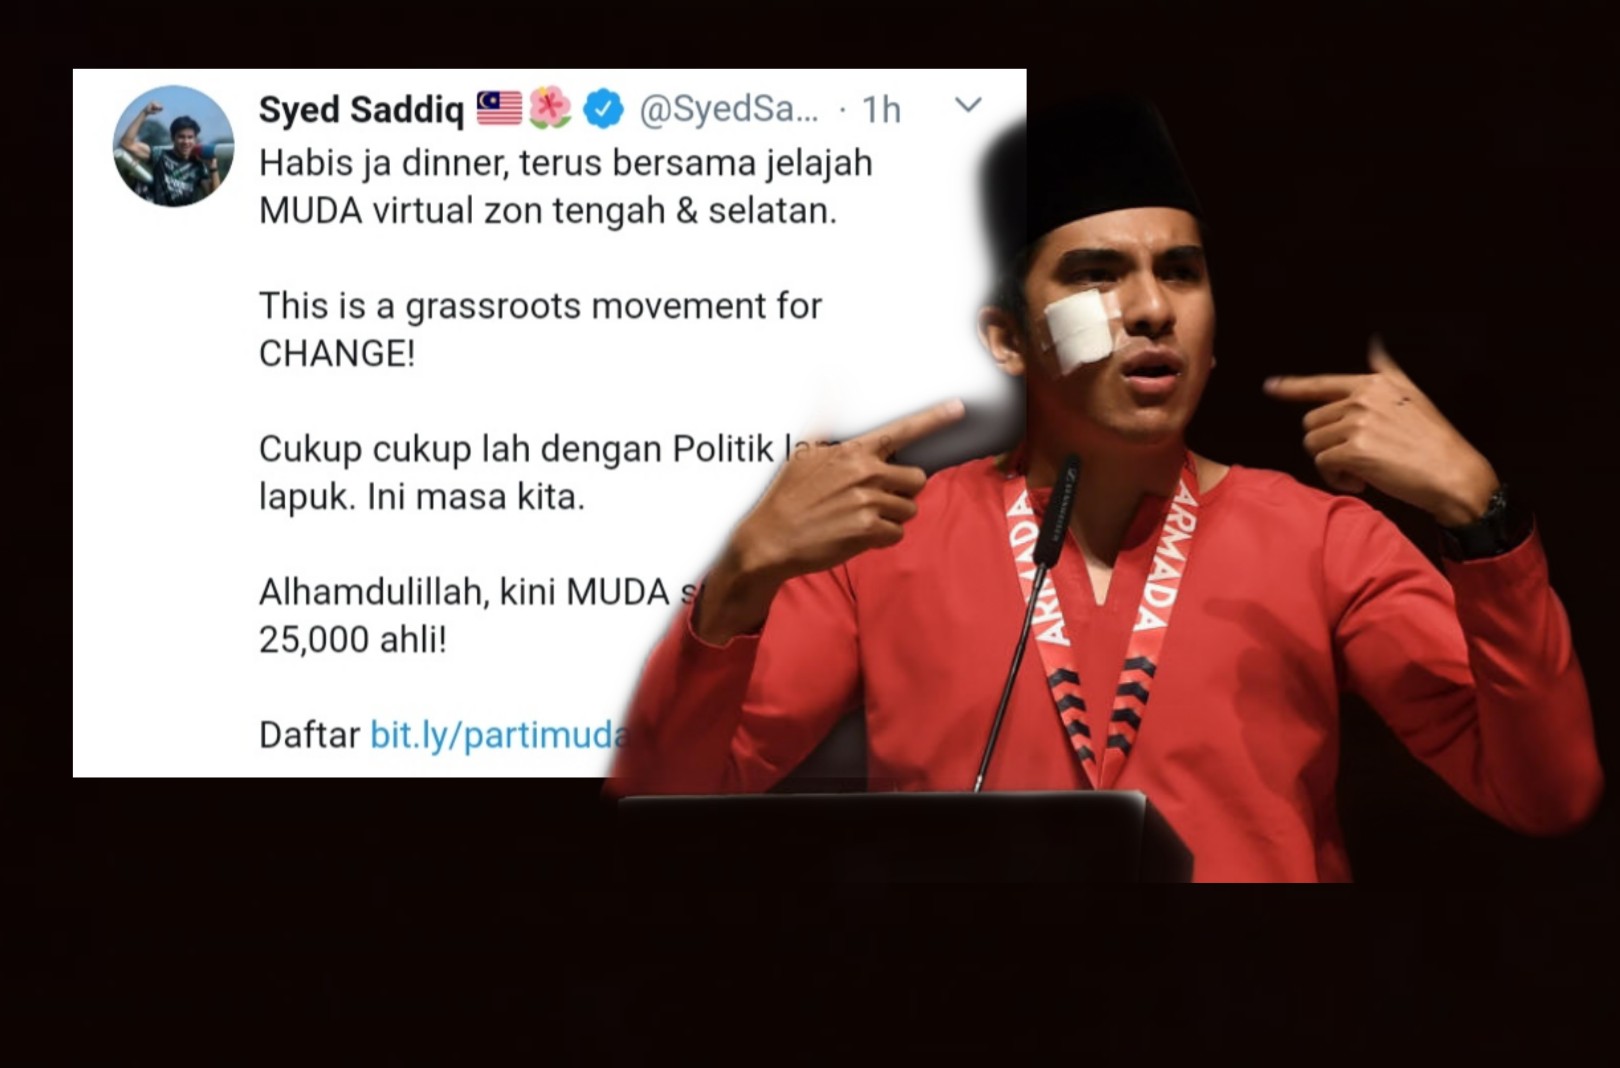Expand the tweet options chevron

pos(968,104)
